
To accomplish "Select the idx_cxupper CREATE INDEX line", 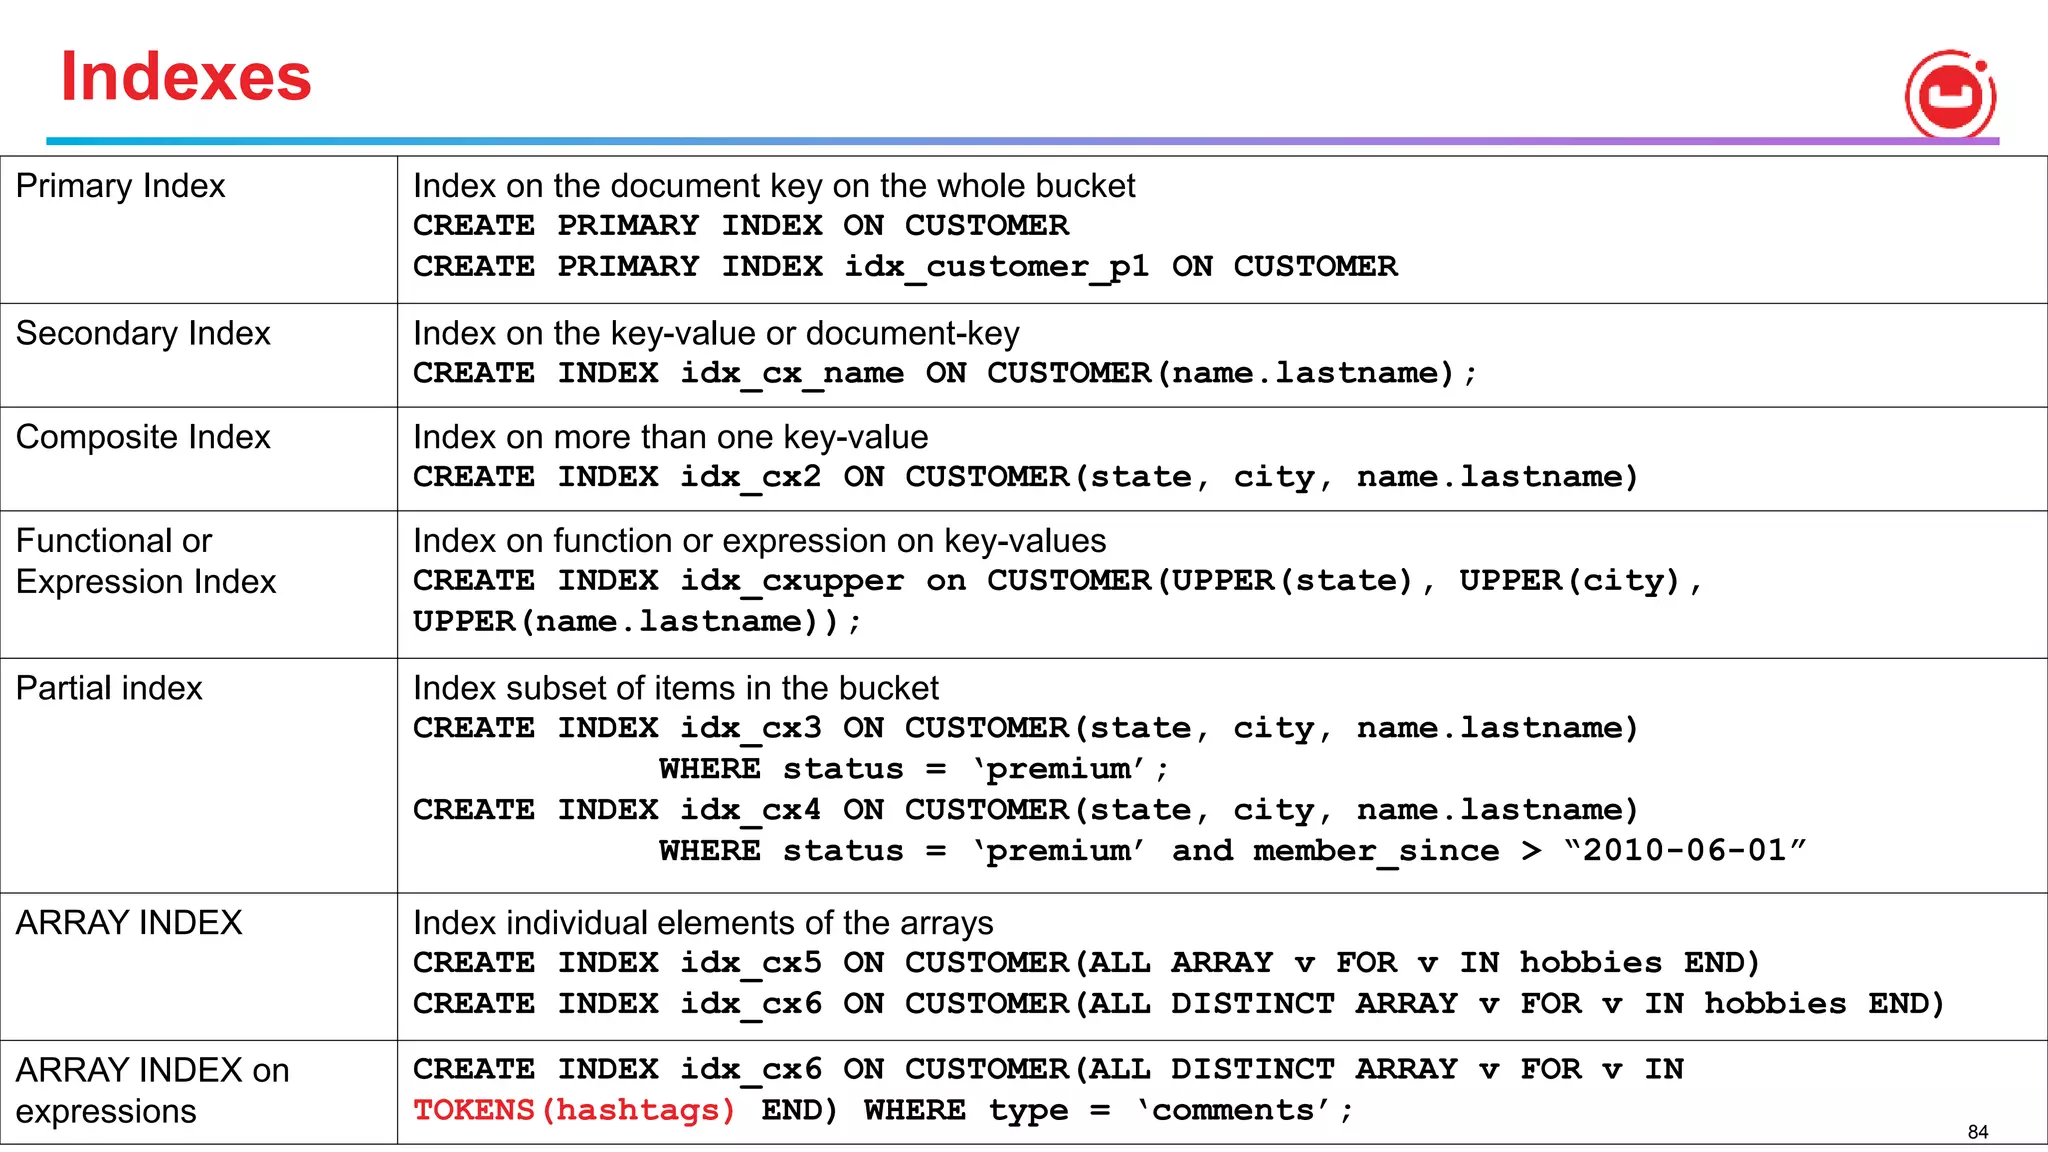I will coord(1058,581).
